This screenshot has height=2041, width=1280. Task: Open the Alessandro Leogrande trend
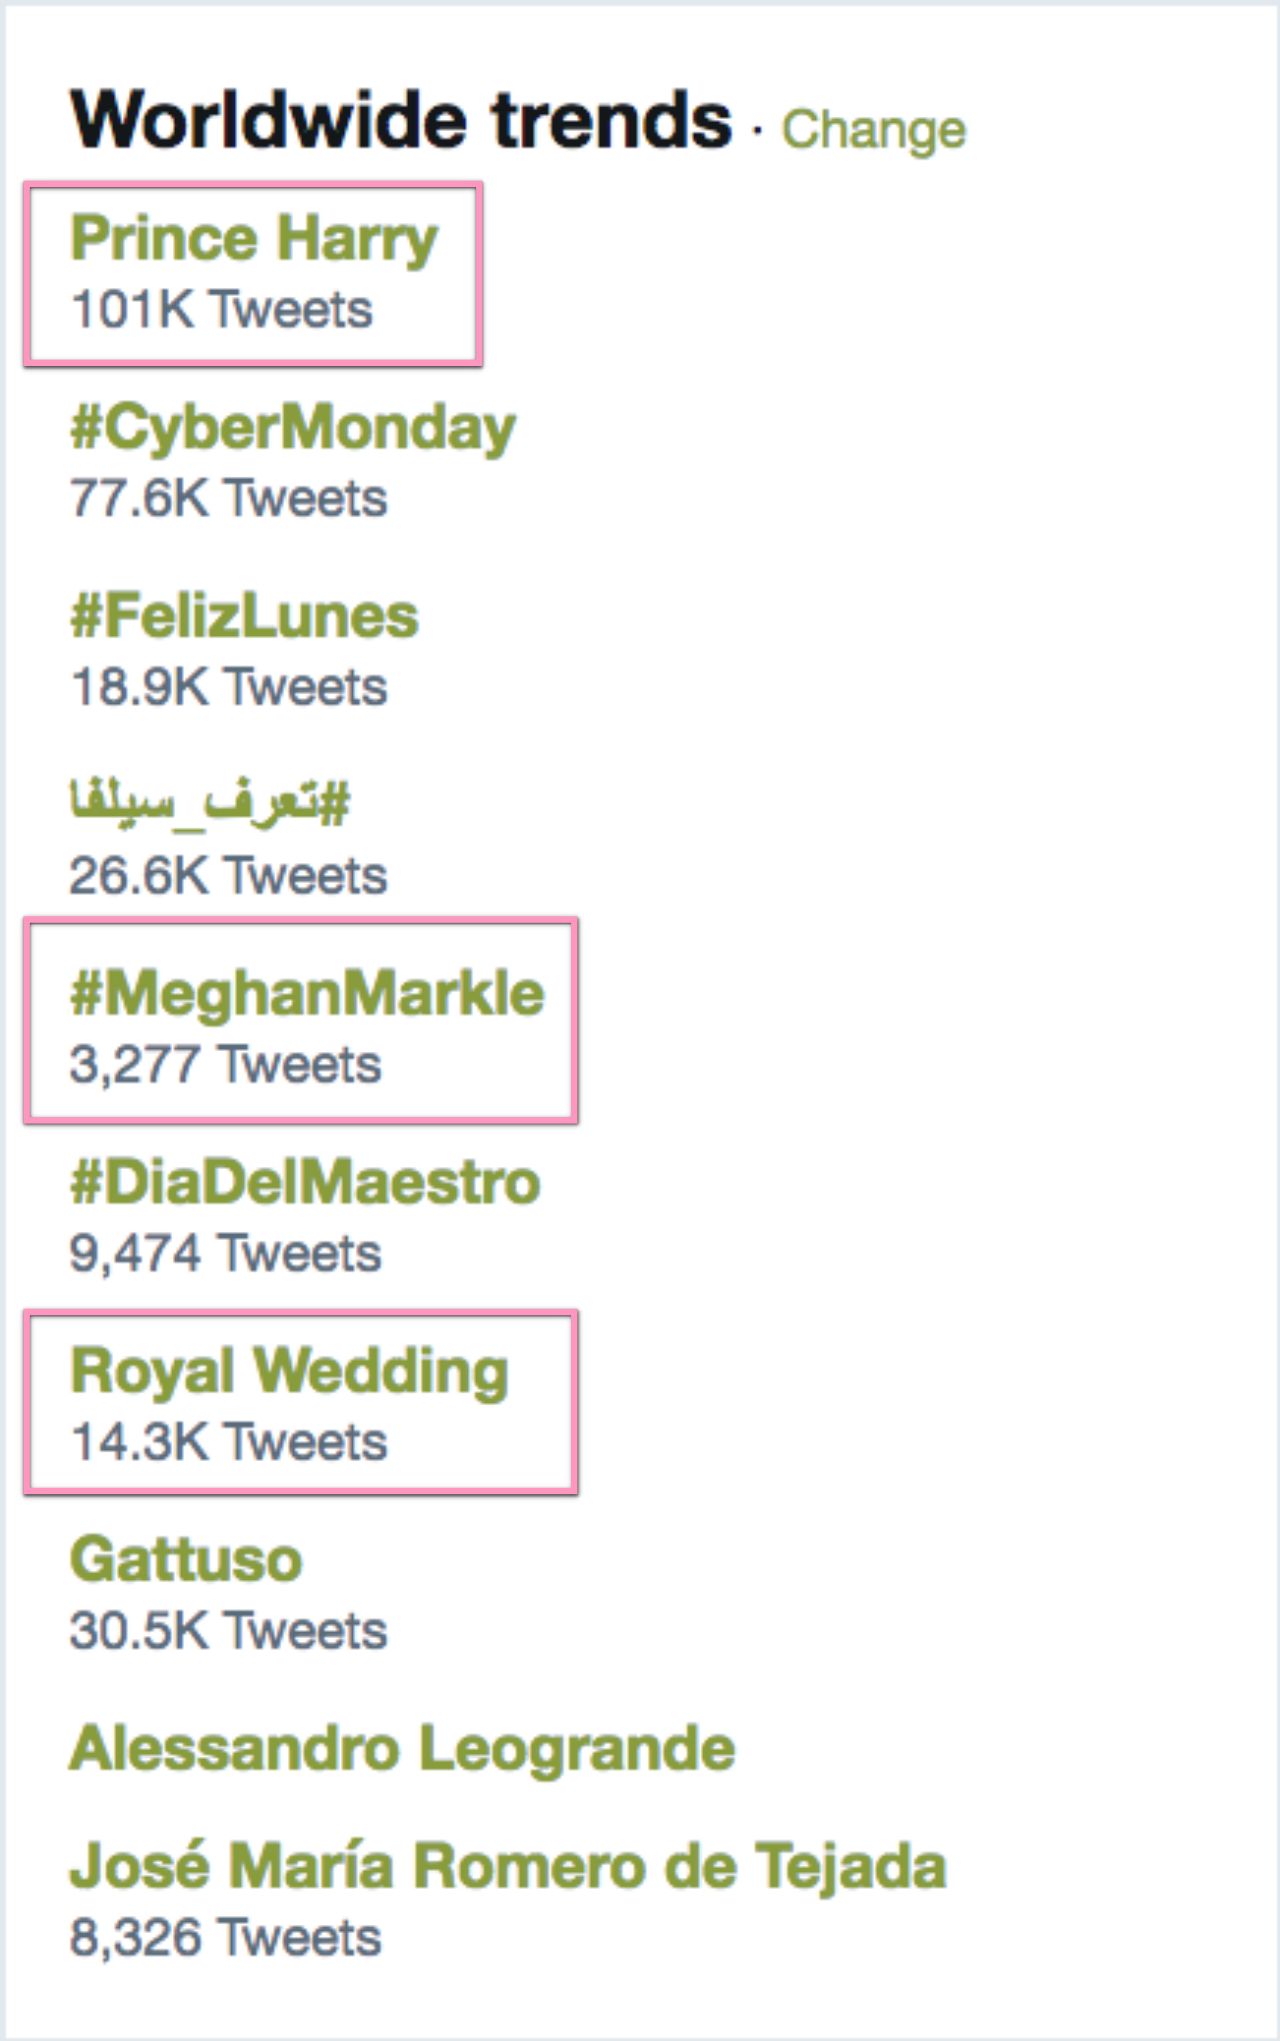click(x=402, y=1749)
